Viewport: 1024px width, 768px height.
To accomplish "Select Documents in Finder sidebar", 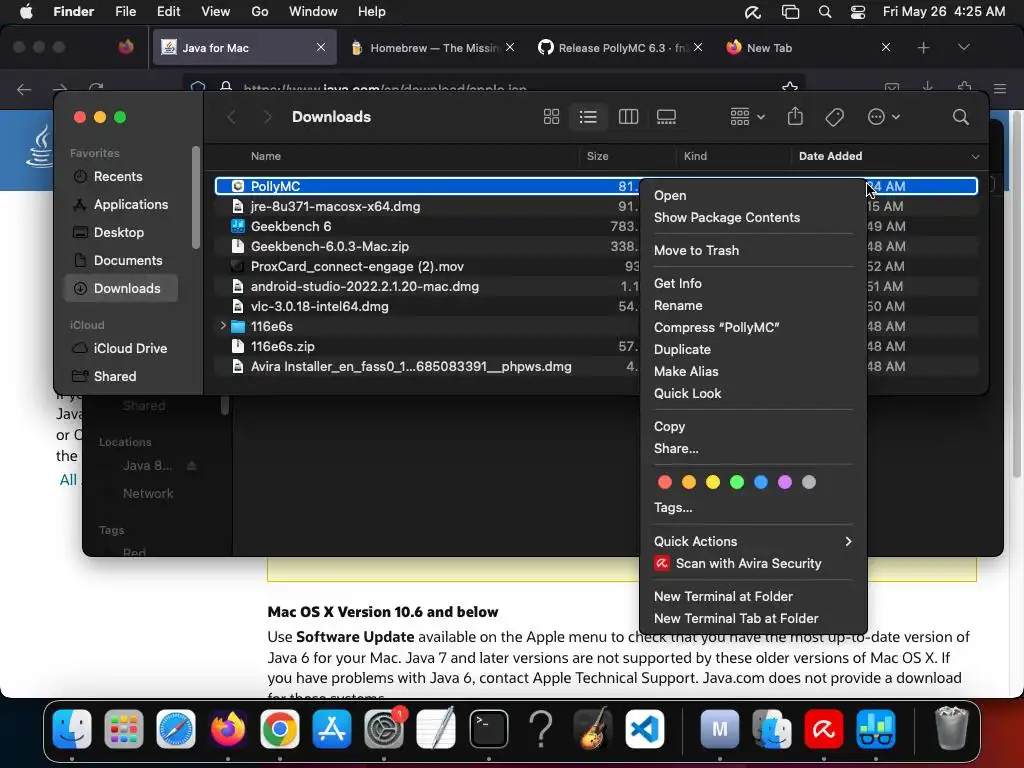I will 127,261.
